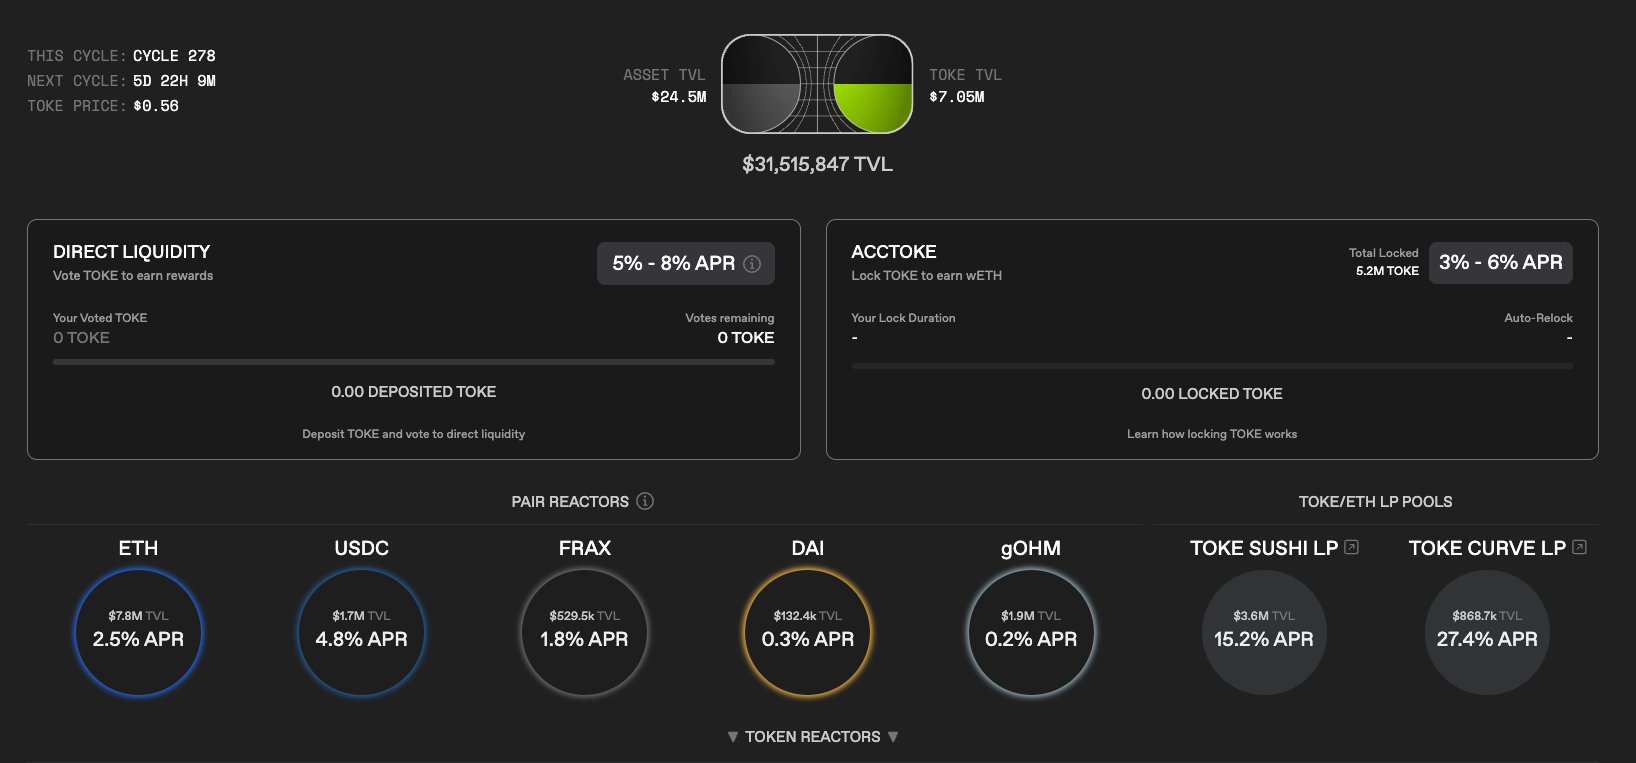Screen dimensions: 1636x763
Task: Click the left Token Reactors arrow
Action: [x=733, y=737]
